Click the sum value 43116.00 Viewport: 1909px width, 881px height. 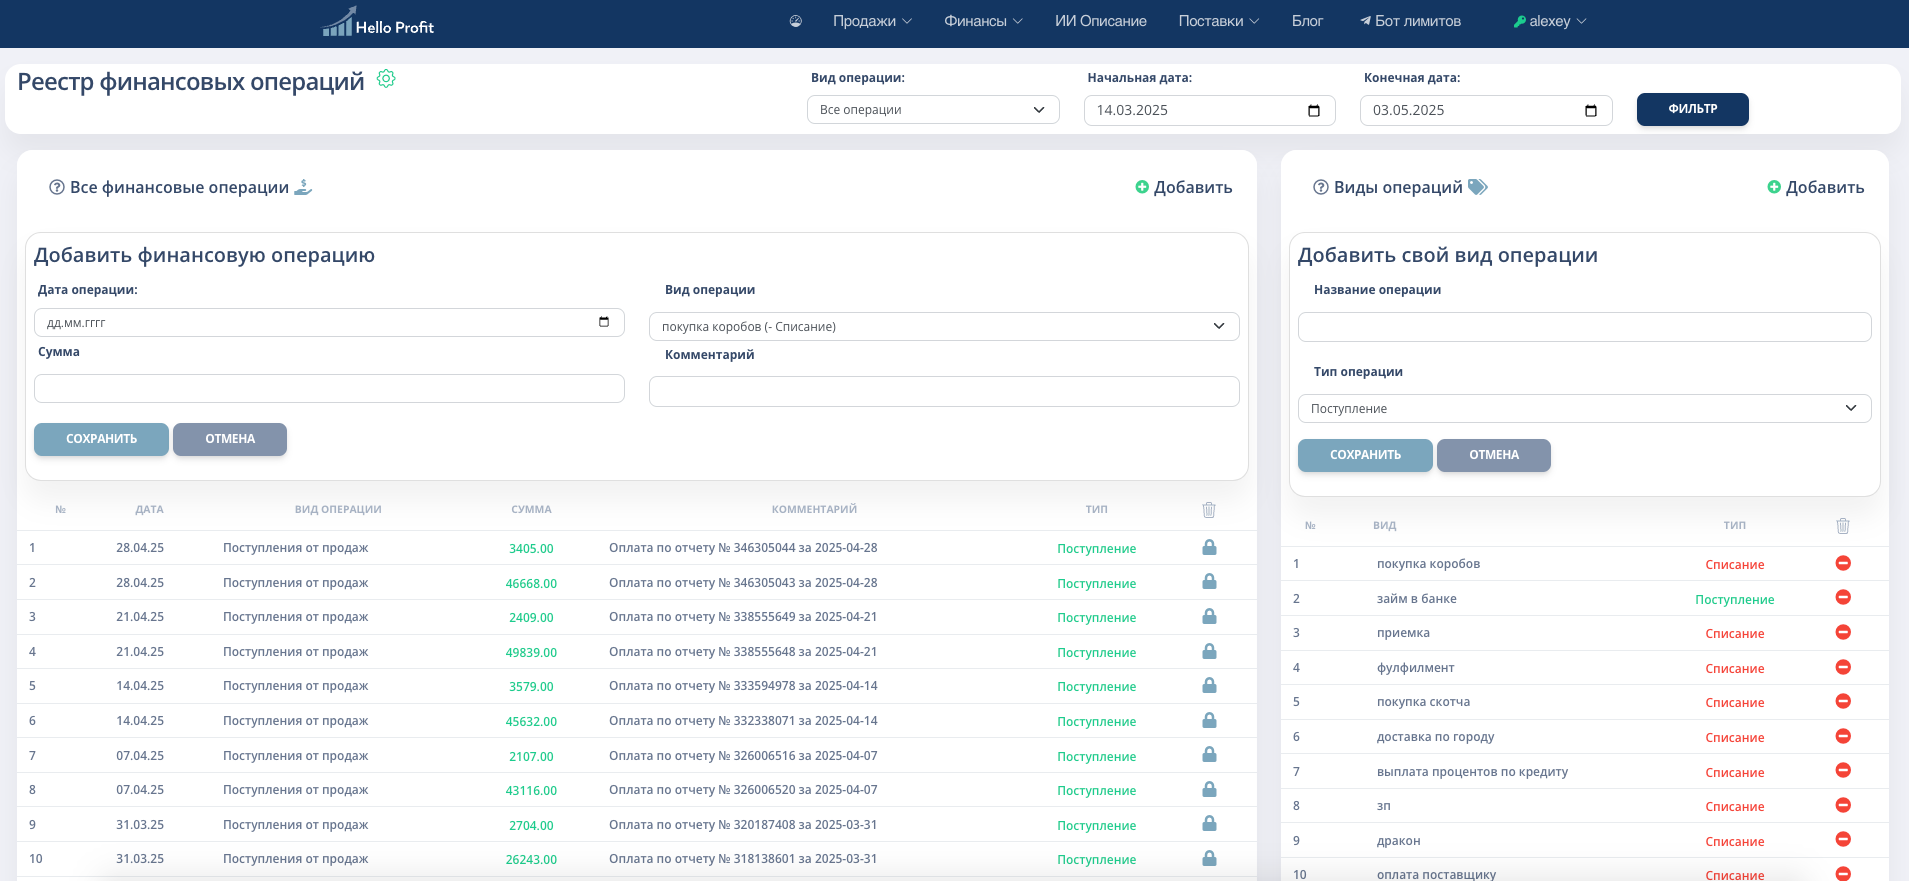(531, 790)
